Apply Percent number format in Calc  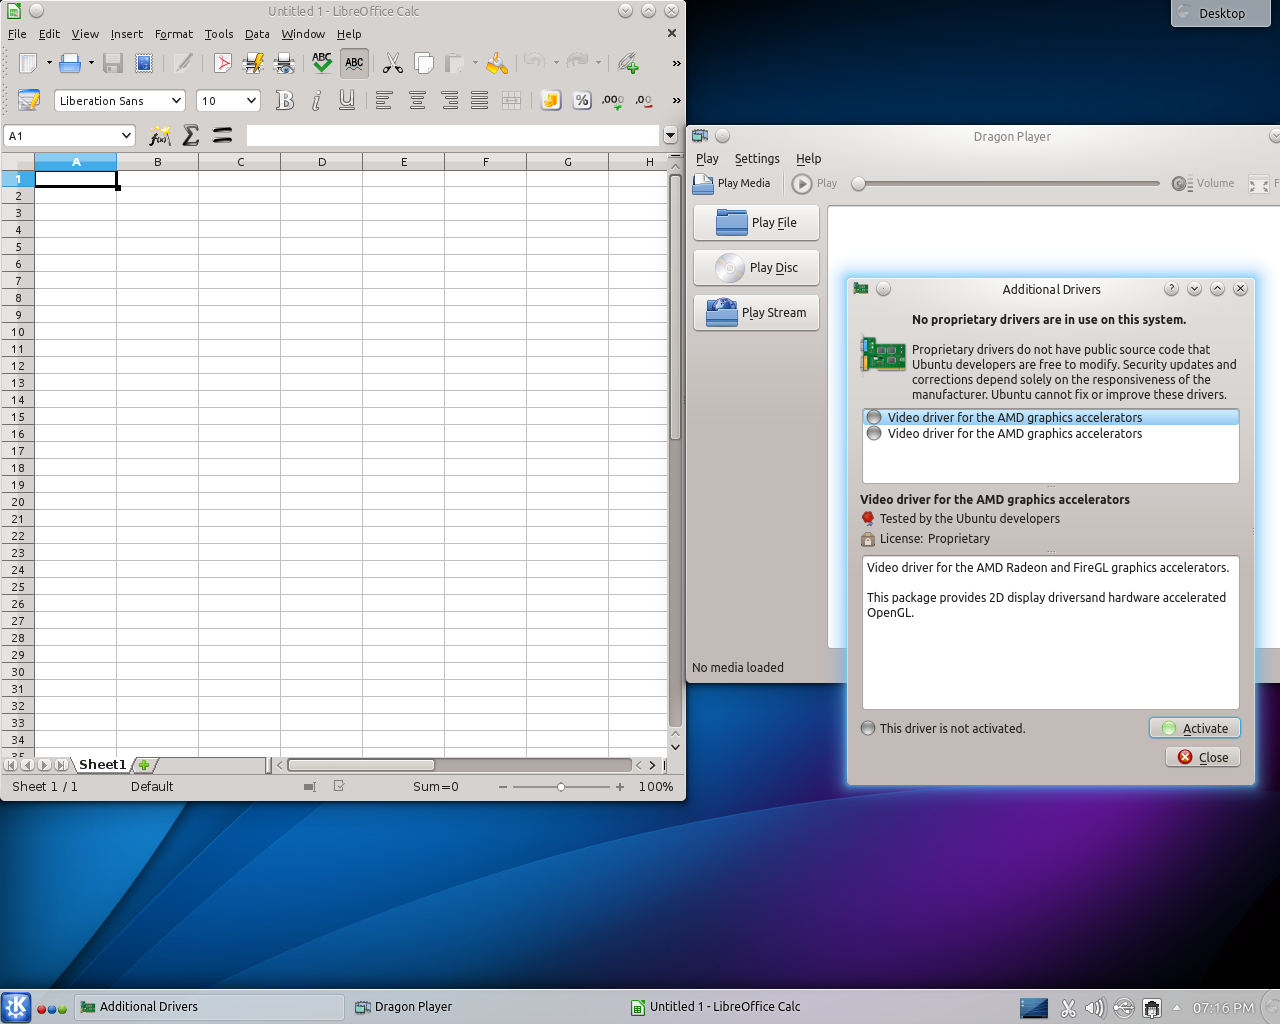point(582,100)
